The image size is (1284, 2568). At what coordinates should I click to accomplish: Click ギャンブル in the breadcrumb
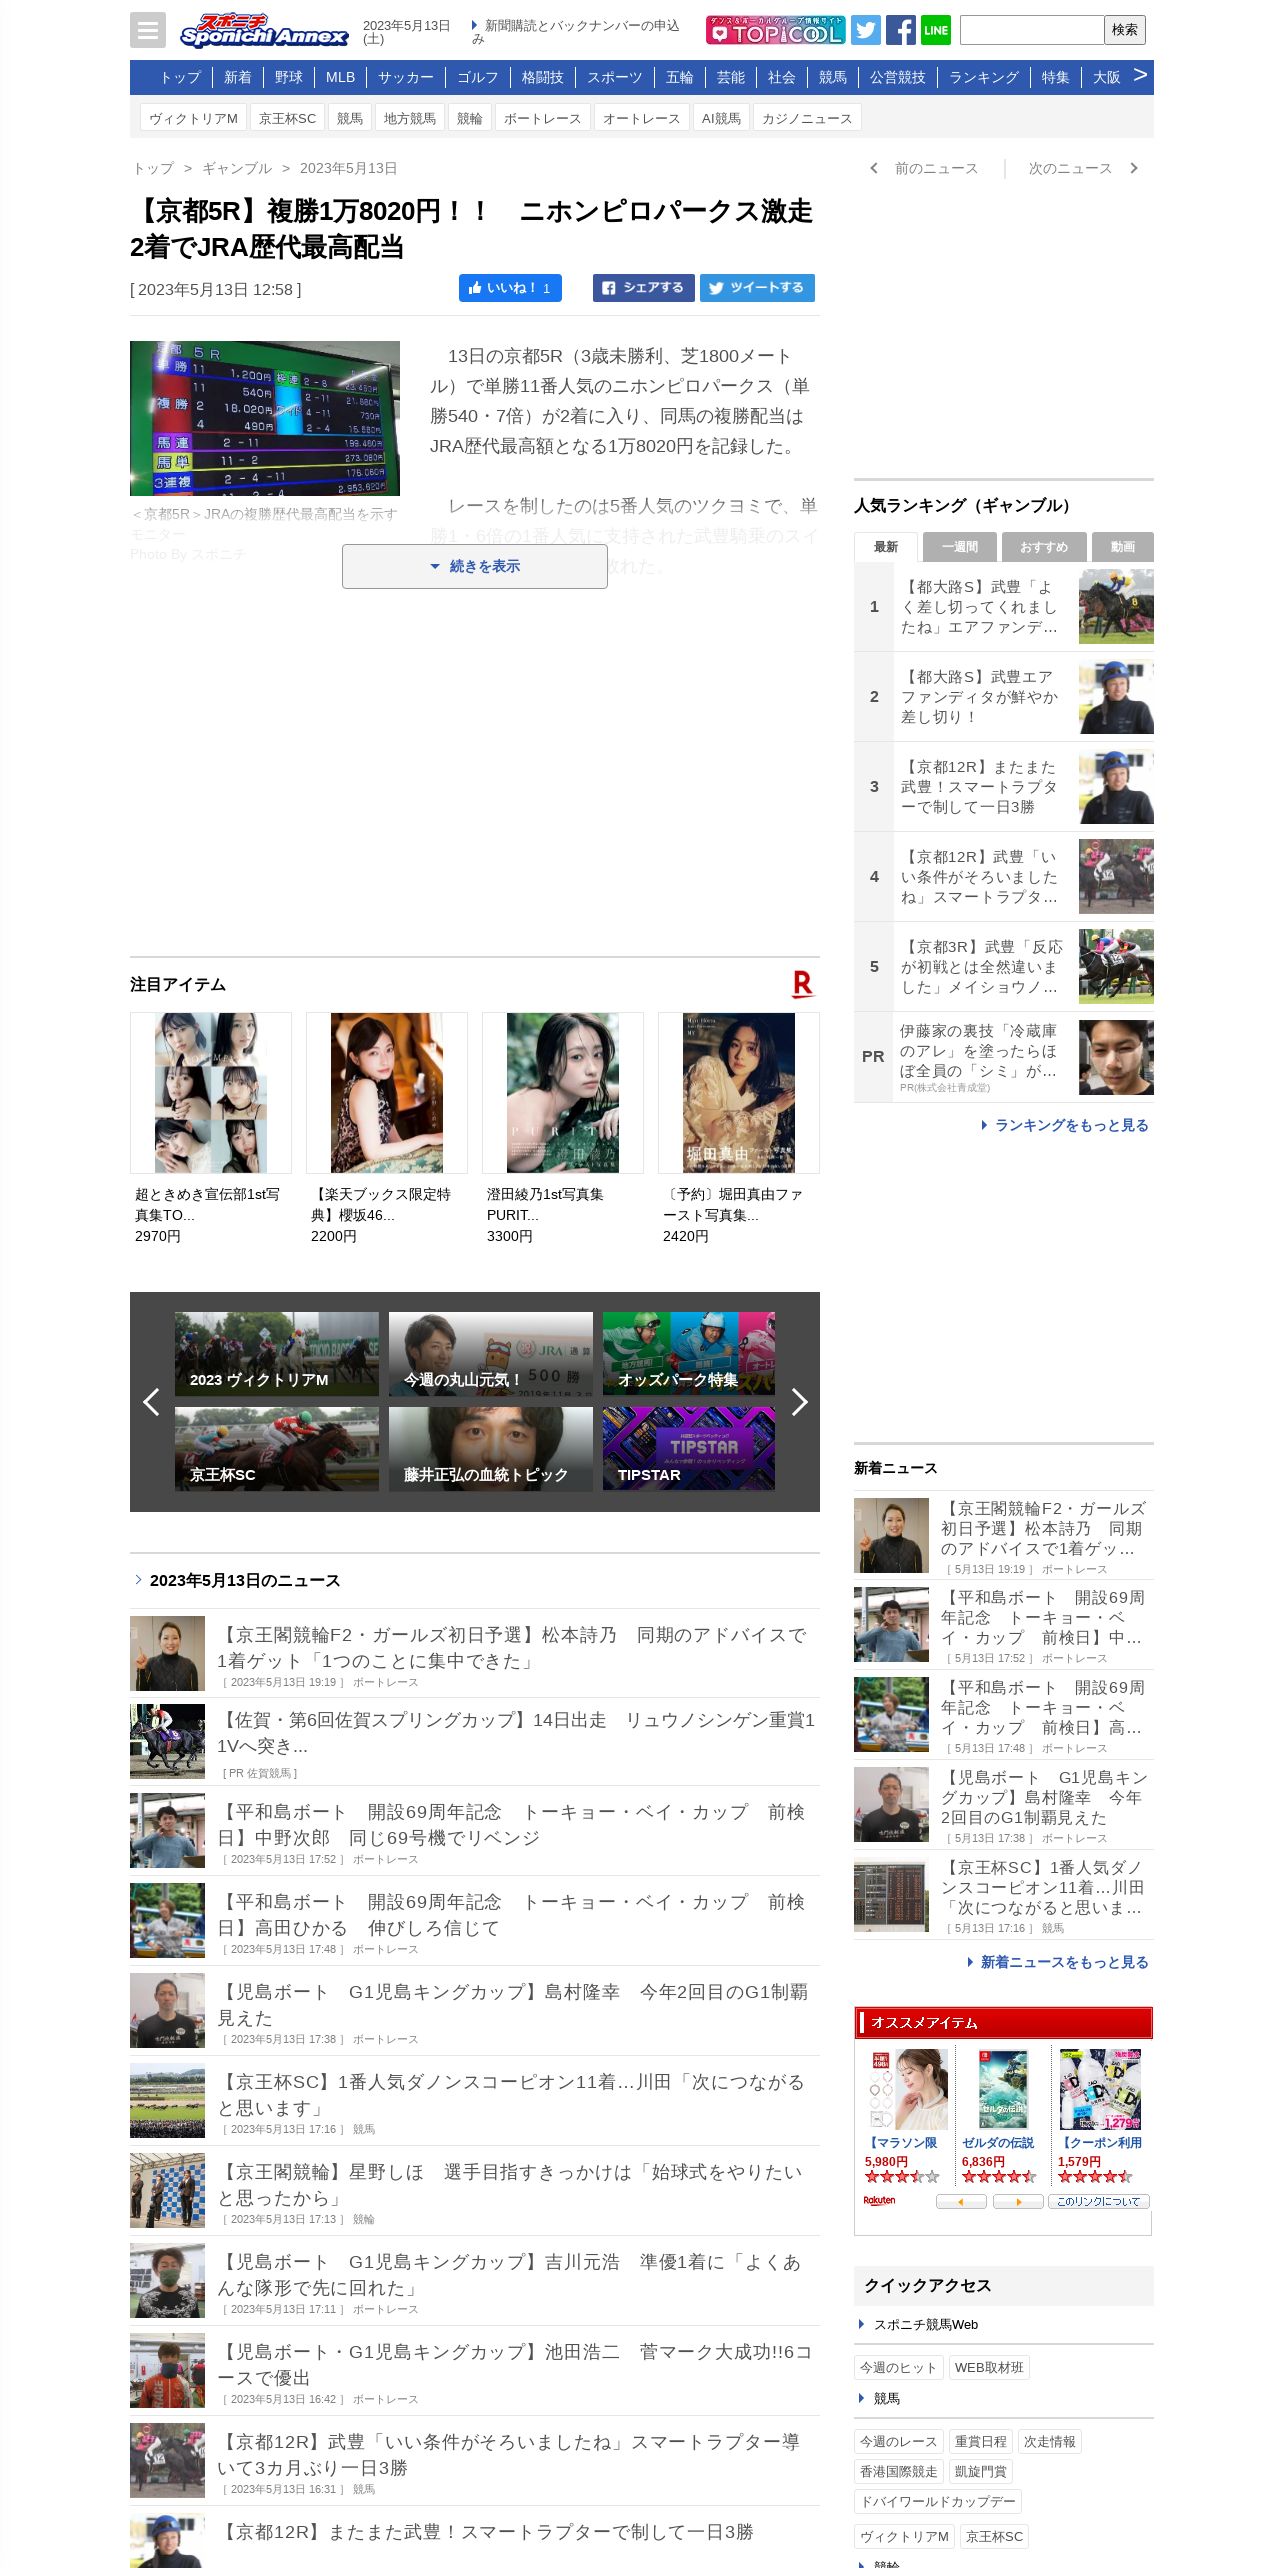[237, 168]
